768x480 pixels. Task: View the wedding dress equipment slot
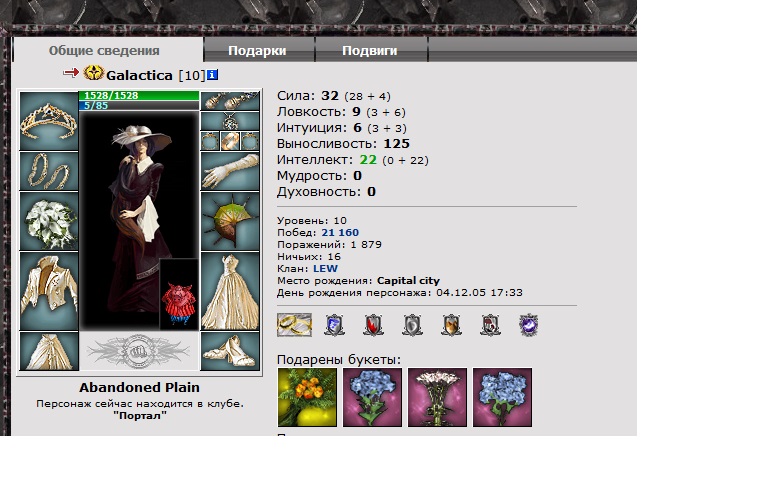tap(230, 291)
